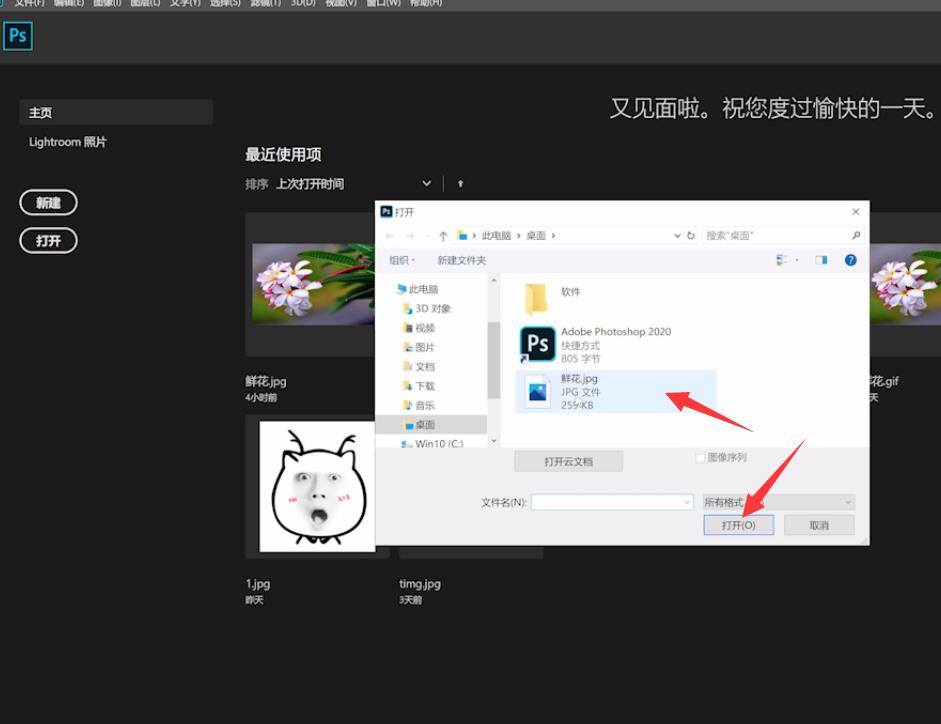Click 桌面 in the address breadcrumb
The width and height of the screenshot is (941, 724).
pos(536,236)
